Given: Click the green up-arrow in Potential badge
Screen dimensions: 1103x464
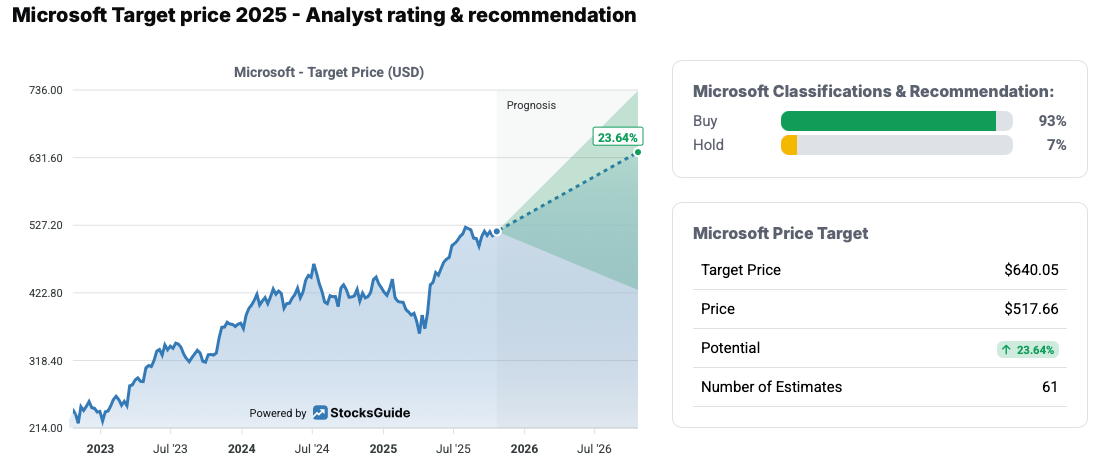Looking at the screenshot, I should (1006, 349).
